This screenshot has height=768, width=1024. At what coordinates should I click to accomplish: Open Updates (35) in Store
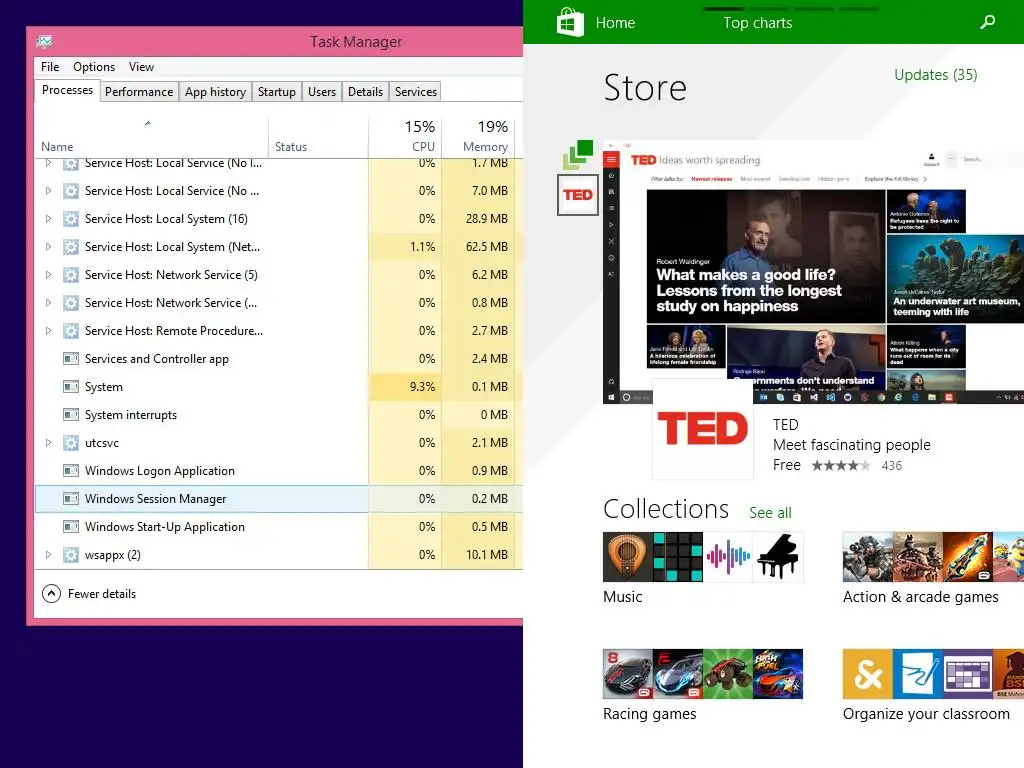(936, 74)
